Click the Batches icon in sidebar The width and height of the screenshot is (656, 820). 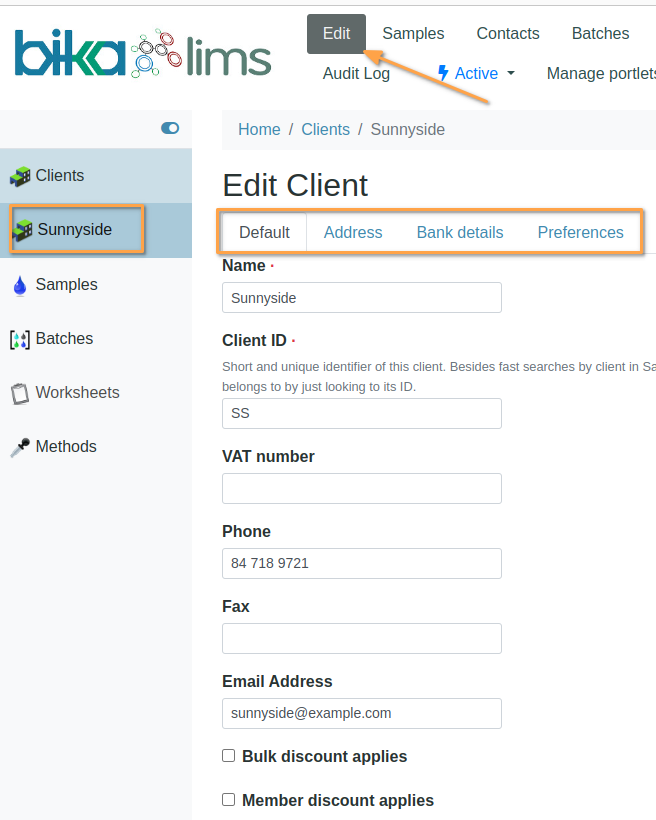[20, 339]
